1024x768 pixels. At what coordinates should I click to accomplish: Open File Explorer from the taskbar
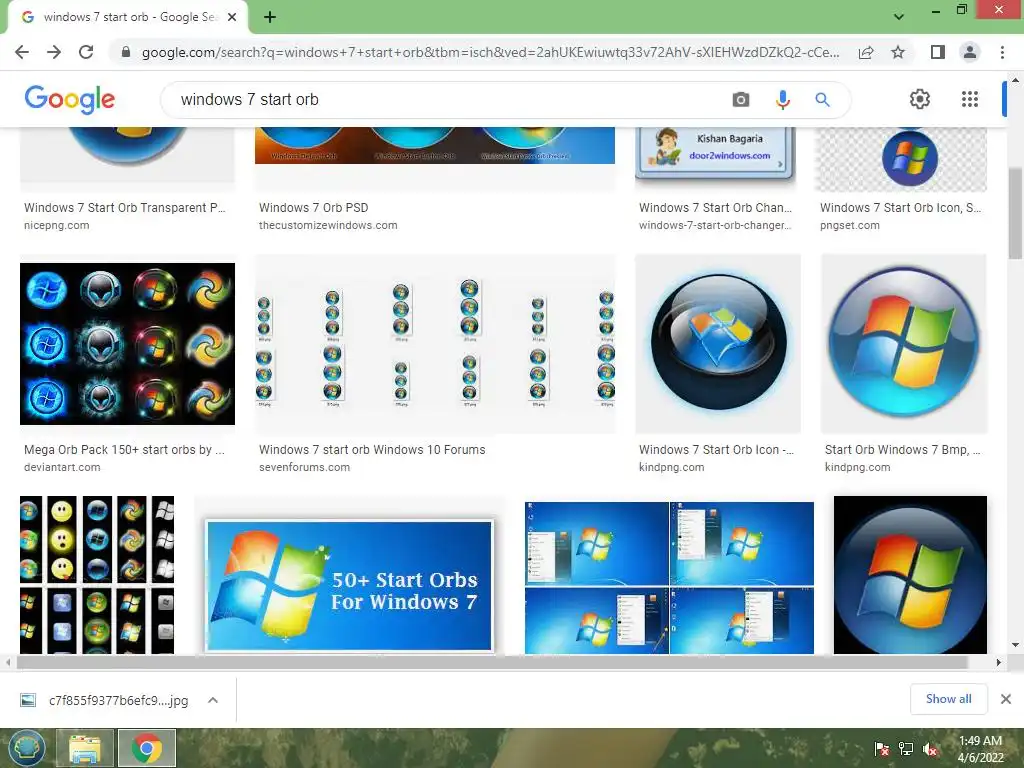[85, 748]
